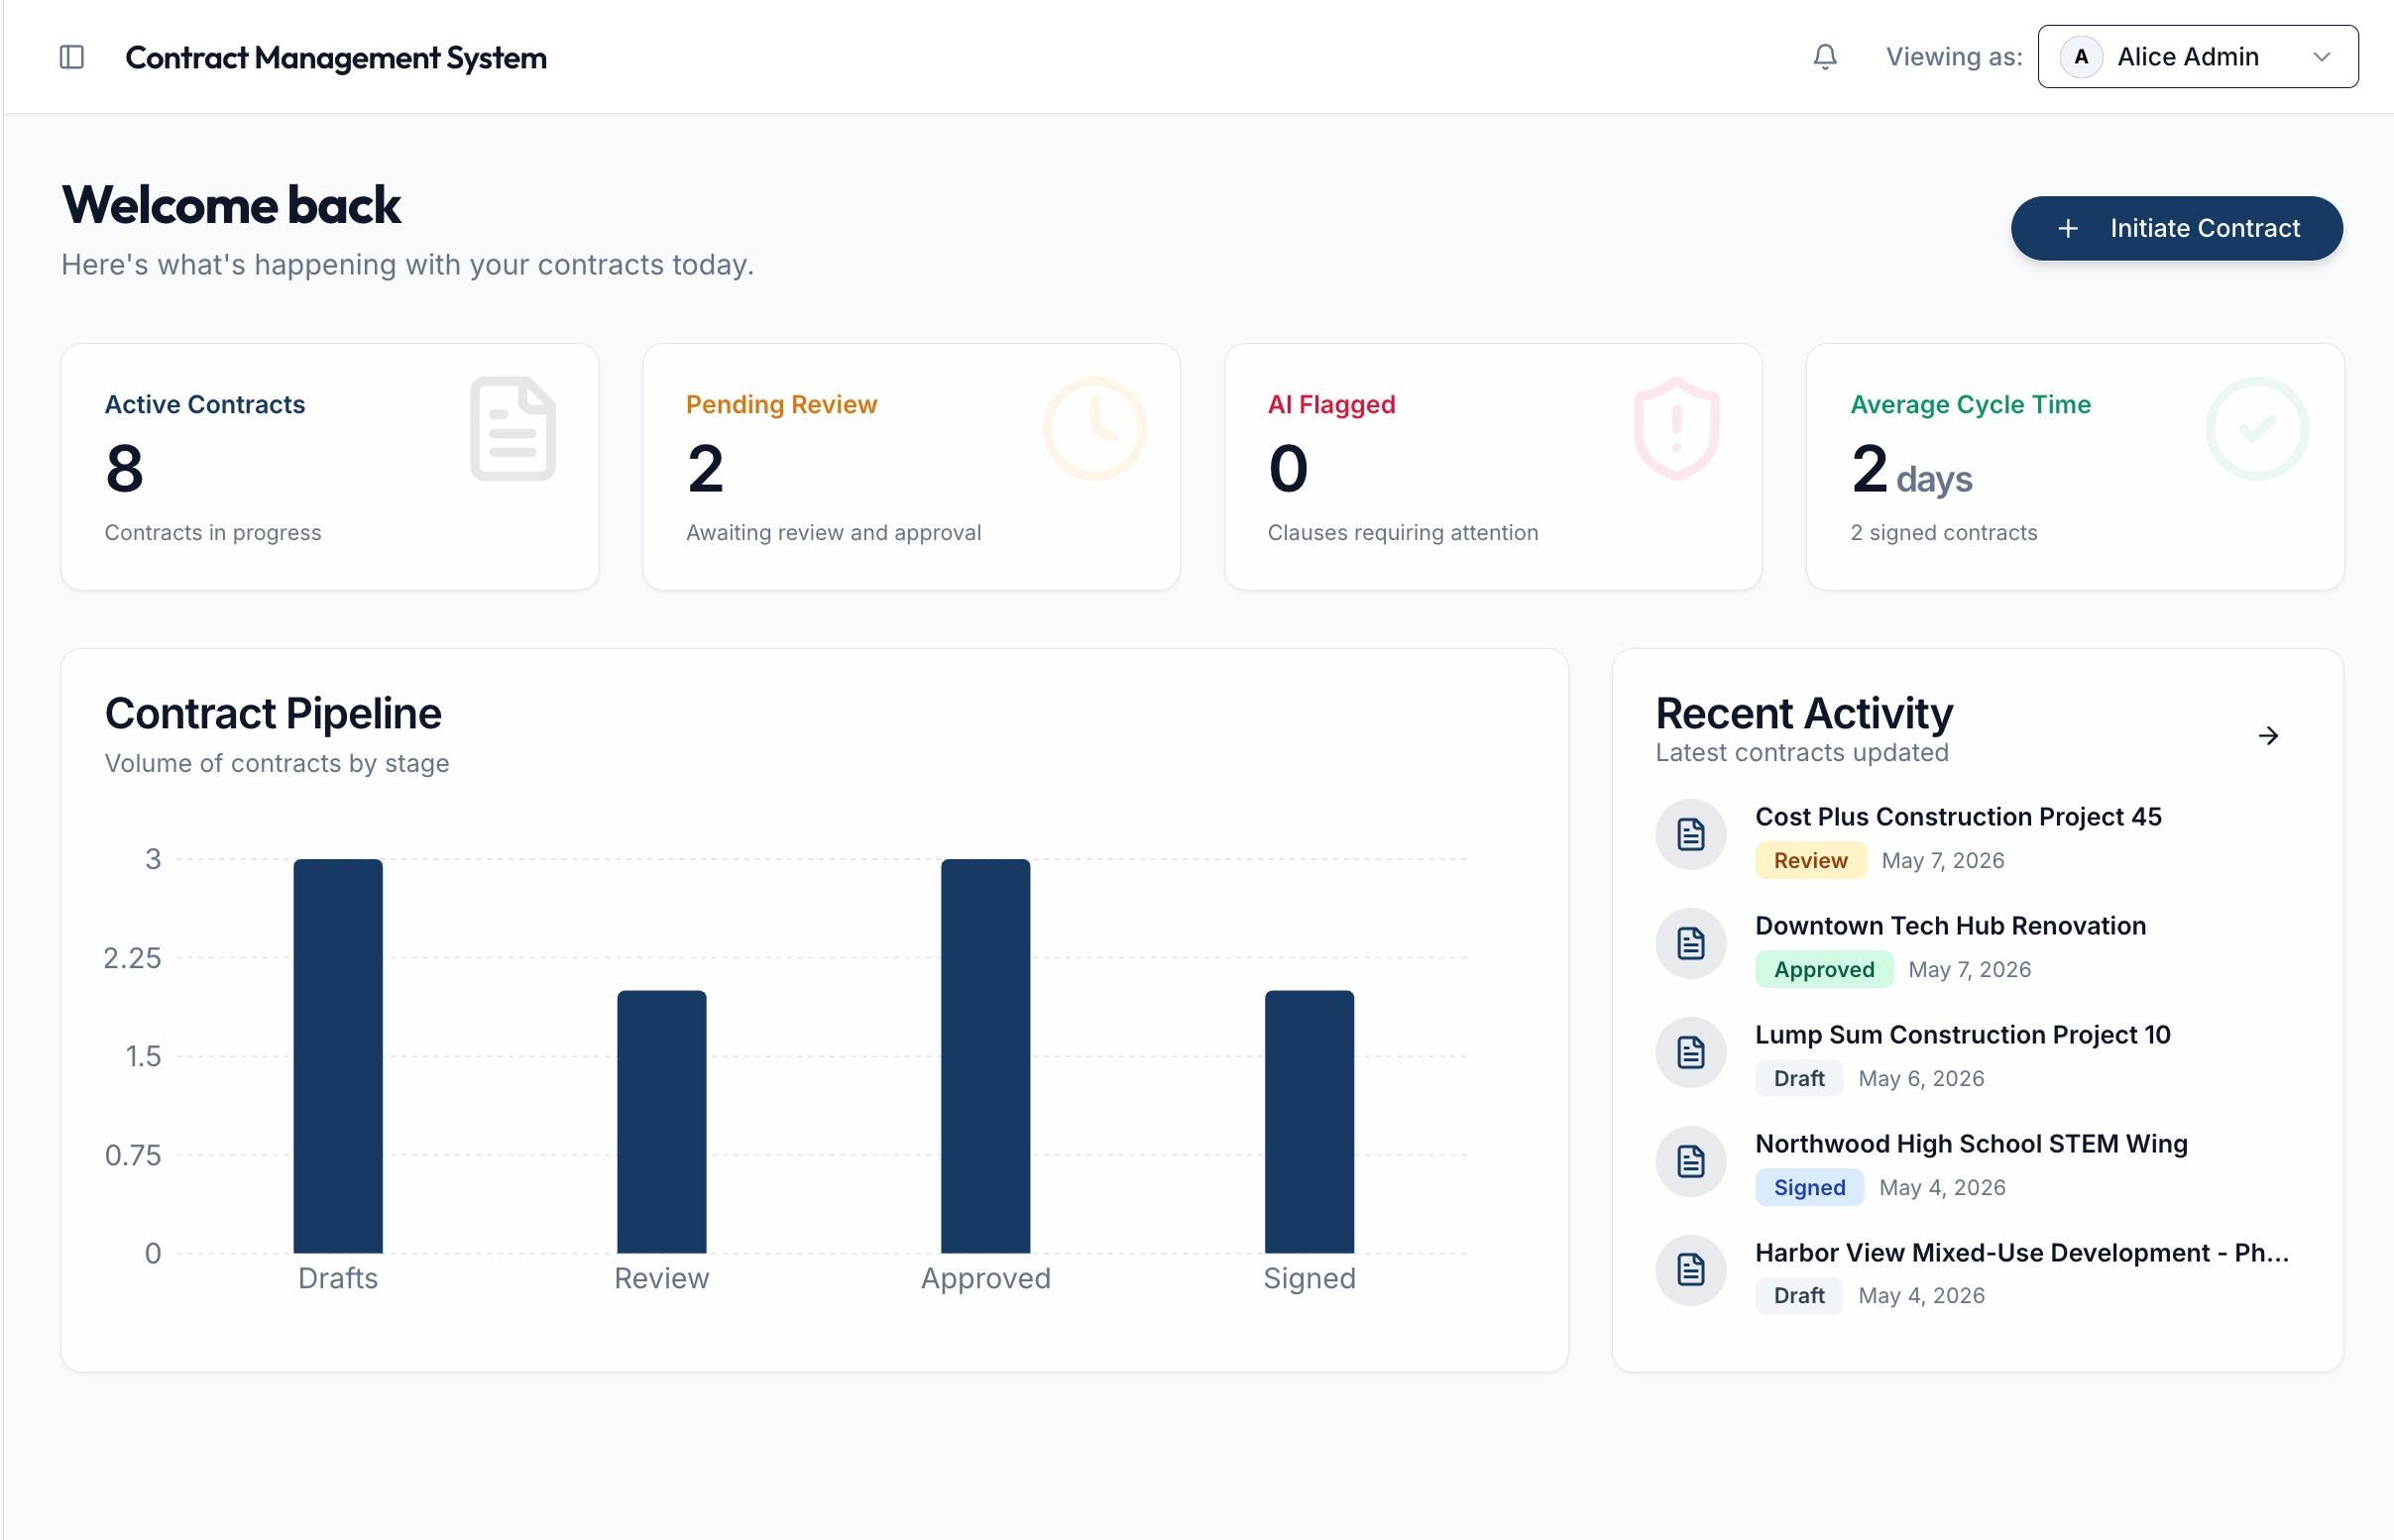Click the Review axis label under the chart
Viewport: 2394px width, 1540px height.
pos(662,1279)
